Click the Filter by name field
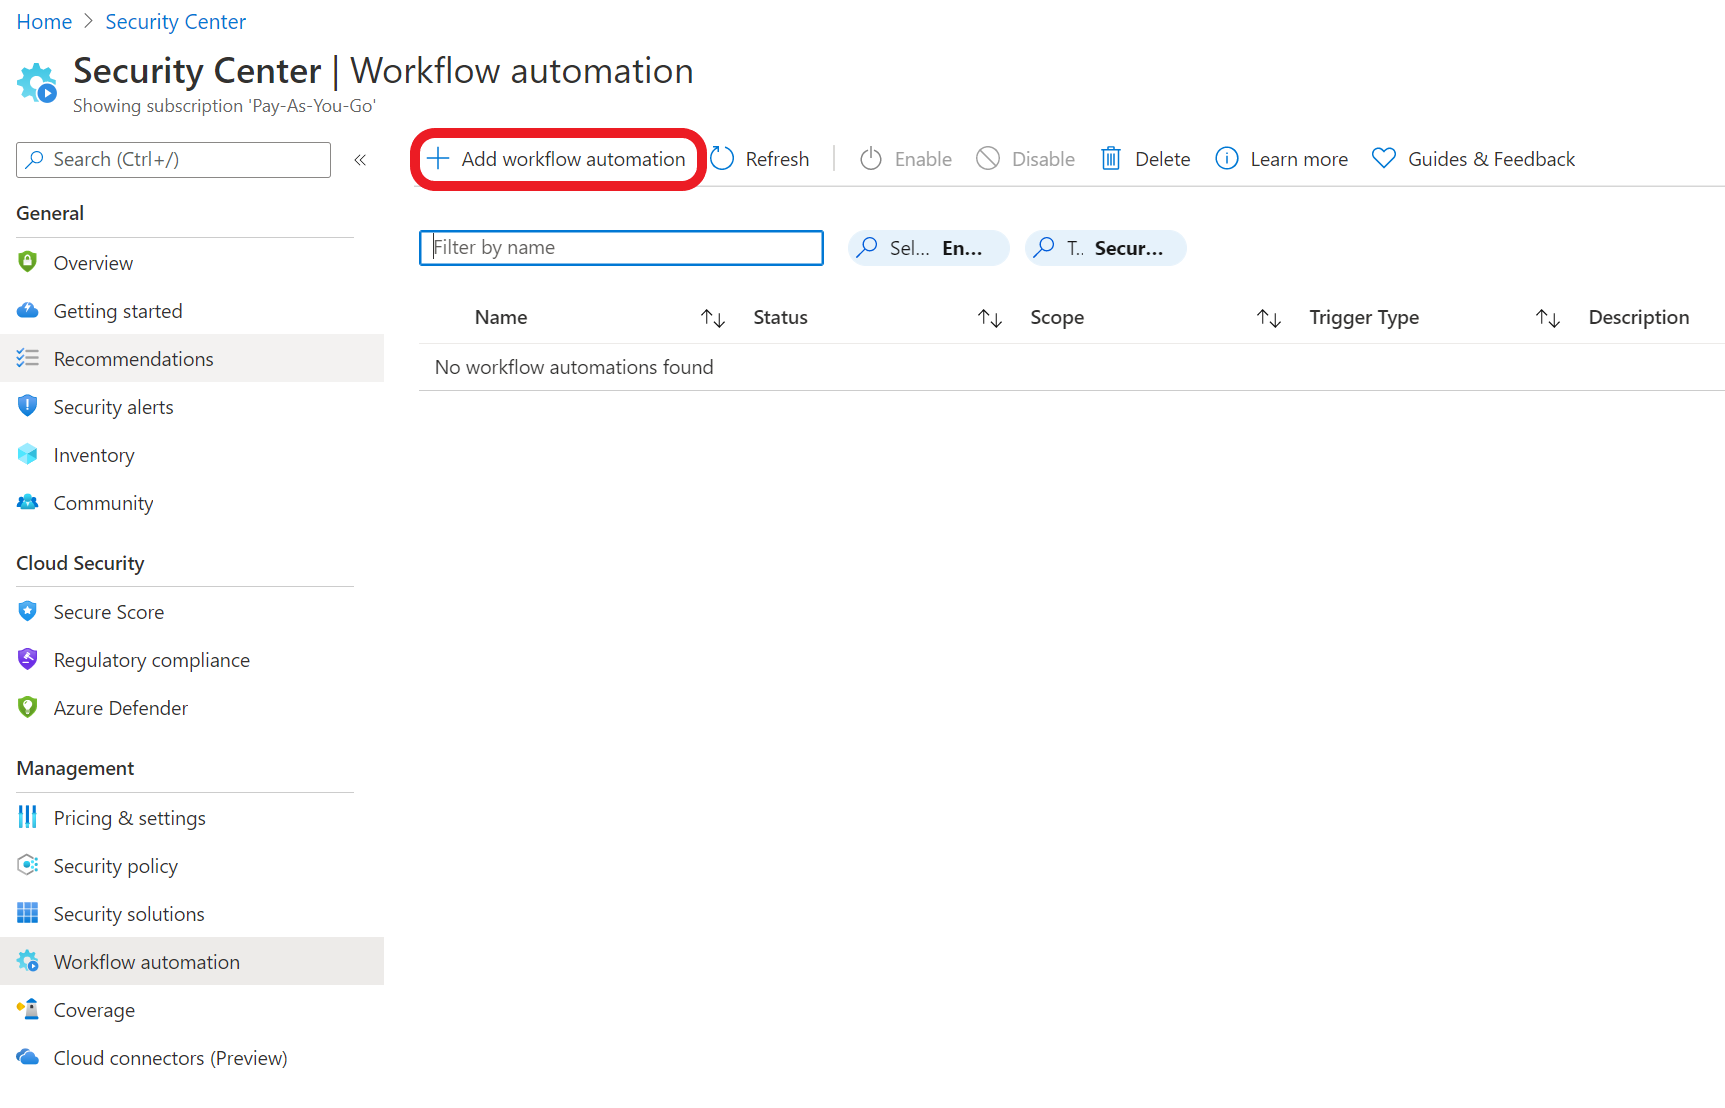 pos(621,248)
